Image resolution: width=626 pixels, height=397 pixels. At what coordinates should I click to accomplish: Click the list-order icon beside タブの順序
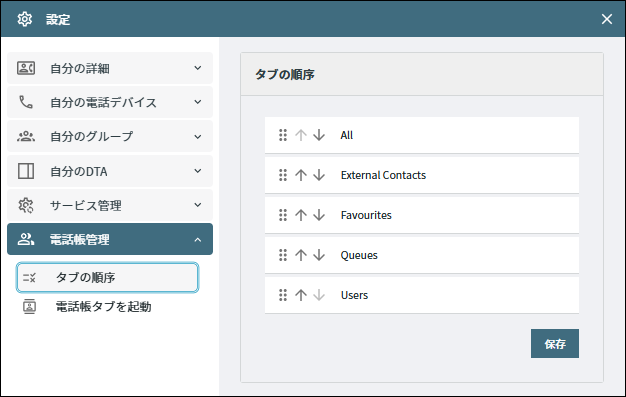[x=29, y=277]
